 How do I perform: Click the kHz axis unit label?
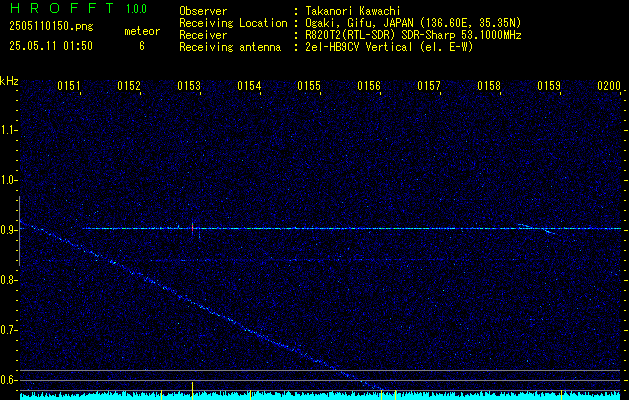click(x=9, y=81)
